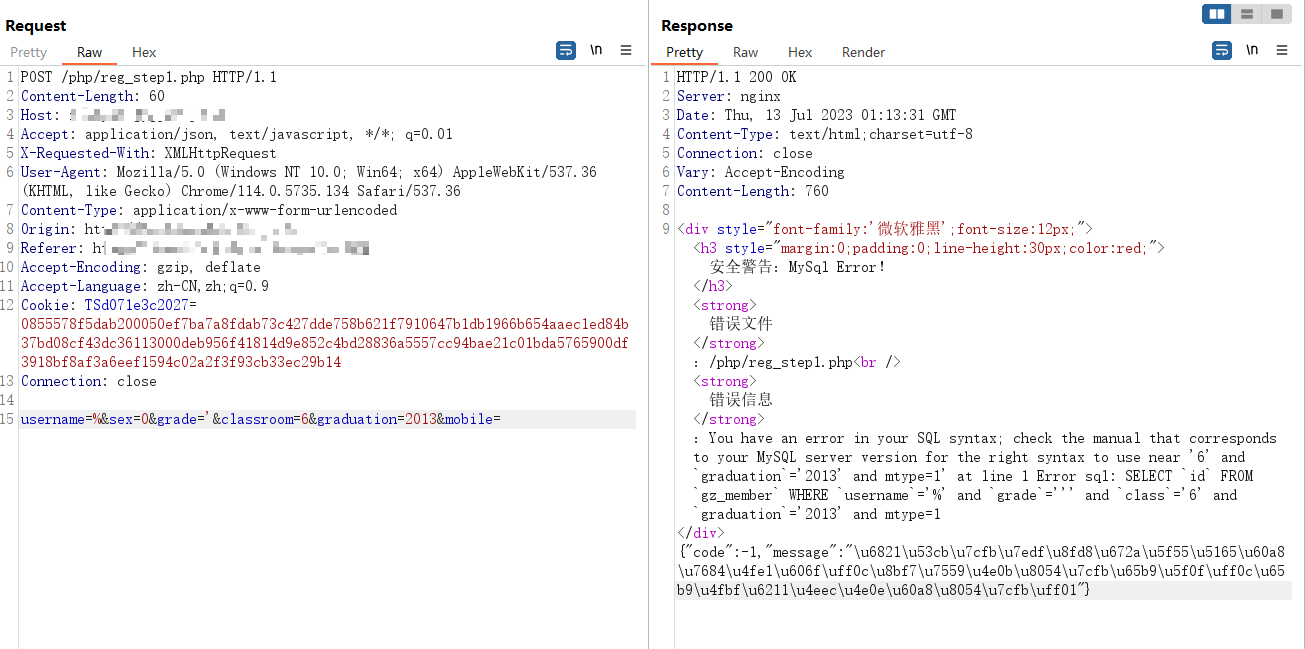Click the request Content-Type x-www-form-urlencoded header
1305x649 pixels.
(x=209, y=210)
